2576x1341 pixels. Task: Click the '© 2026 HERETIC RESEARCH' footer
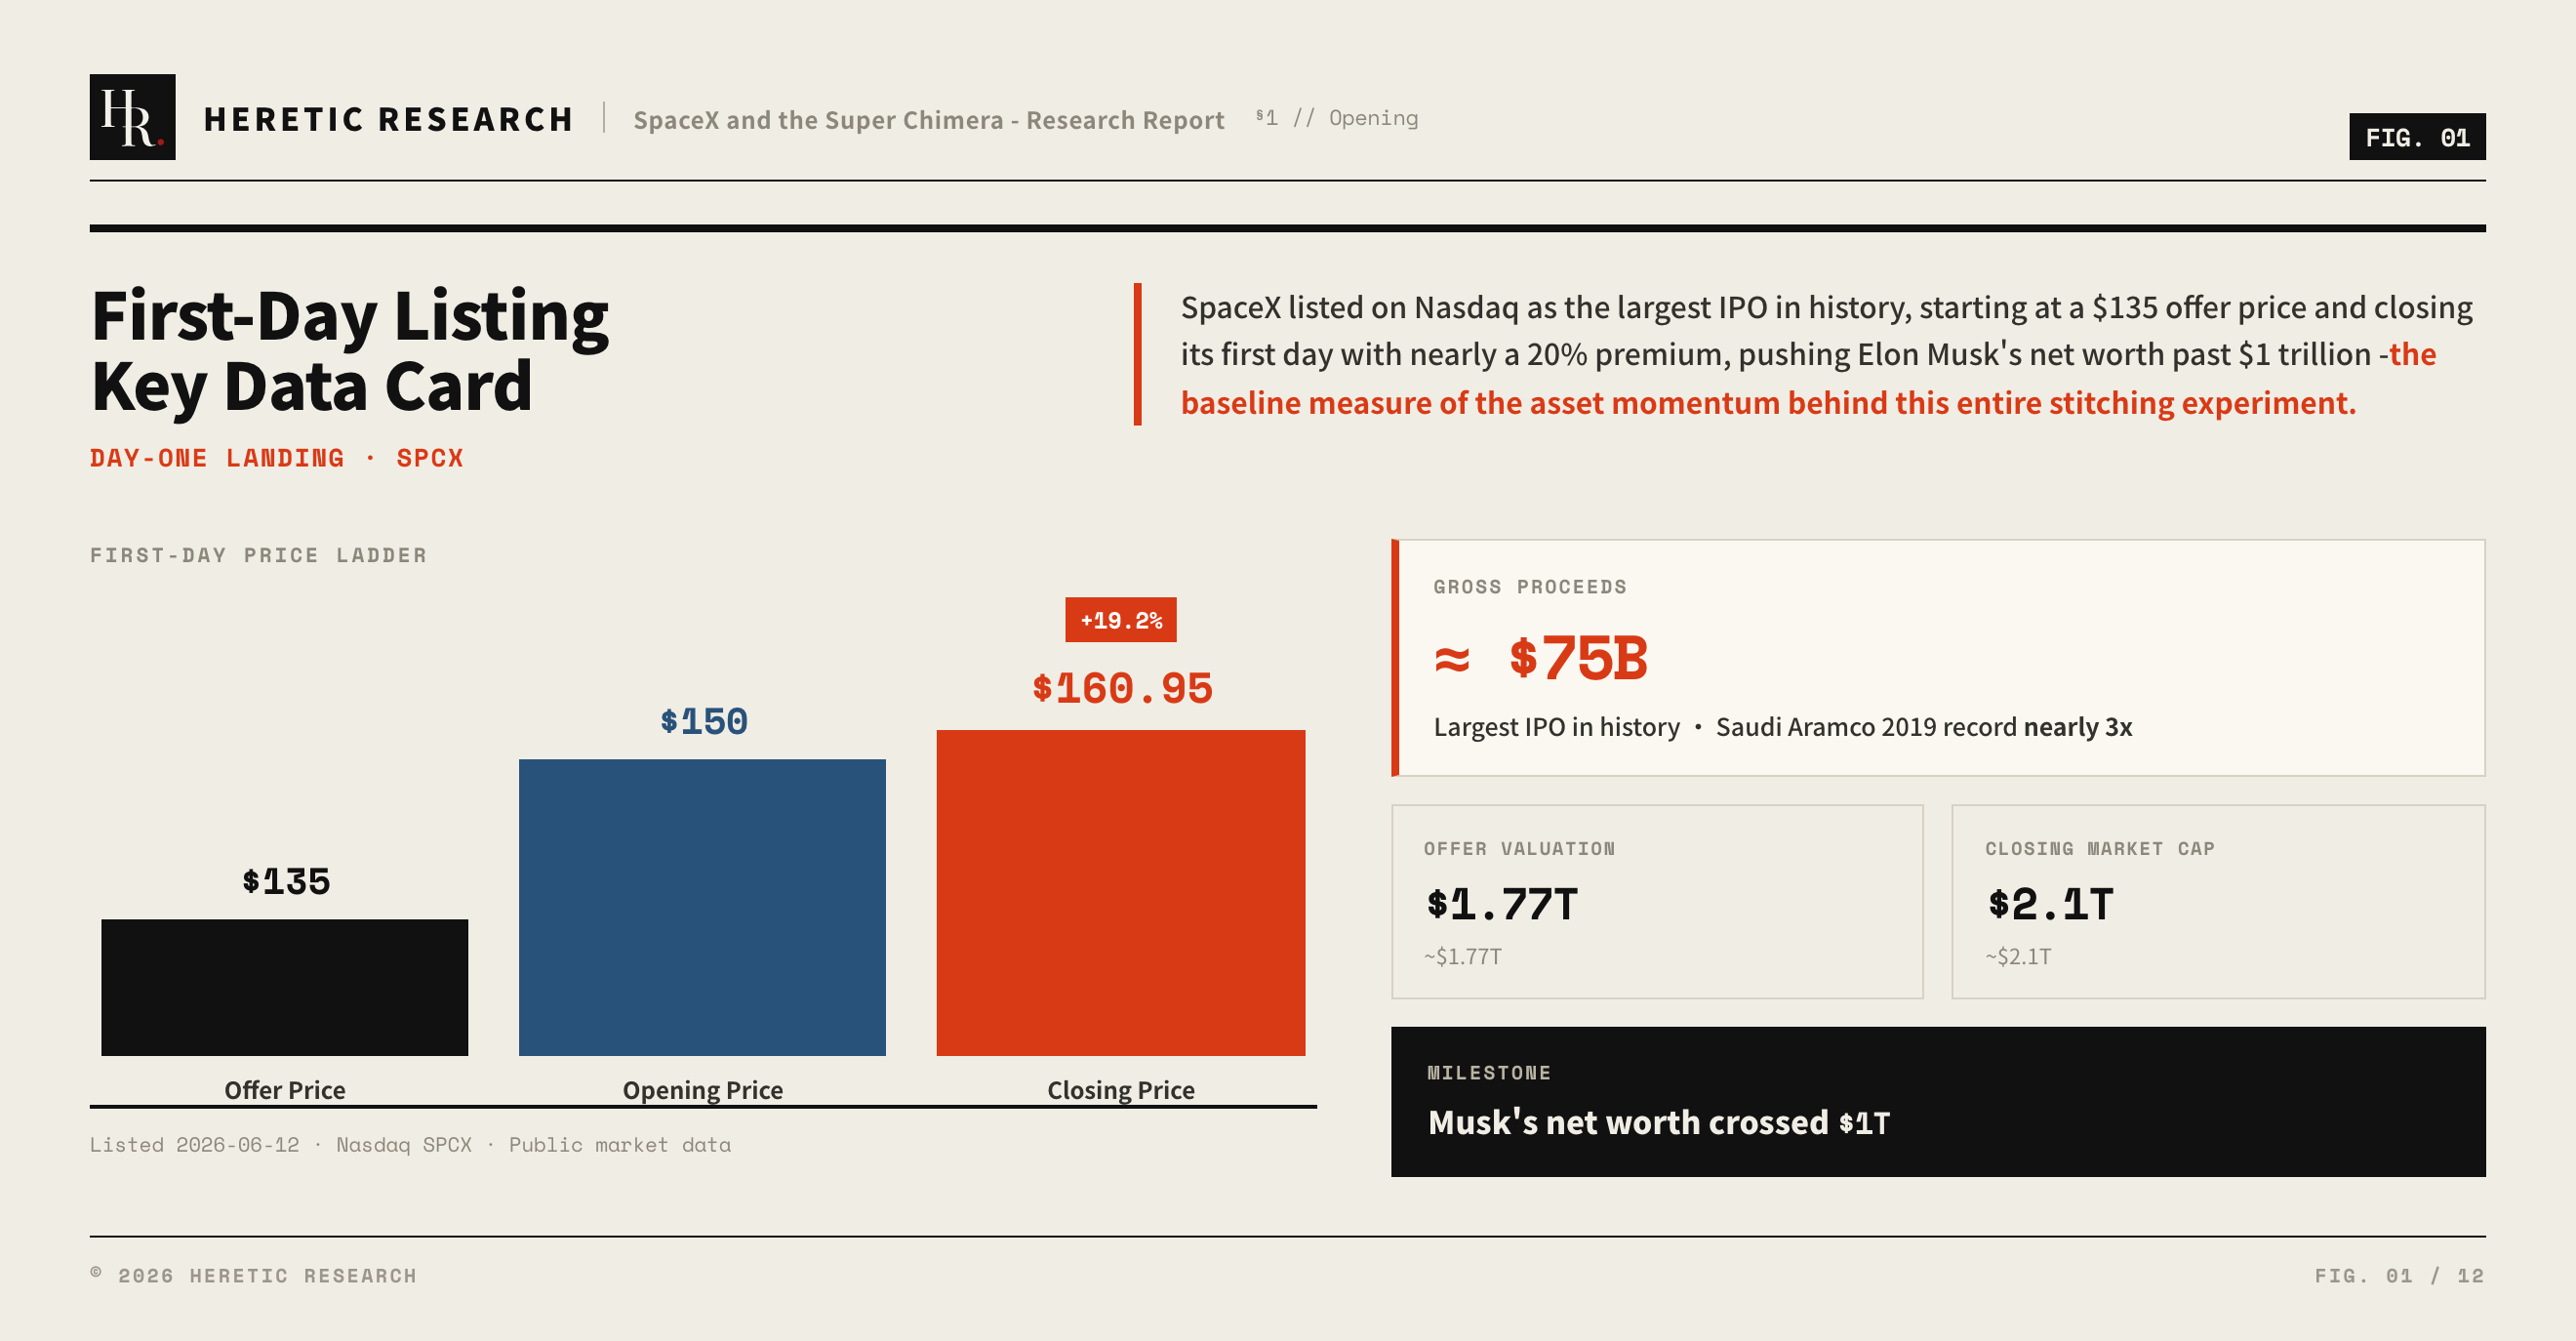(253, 1275)
